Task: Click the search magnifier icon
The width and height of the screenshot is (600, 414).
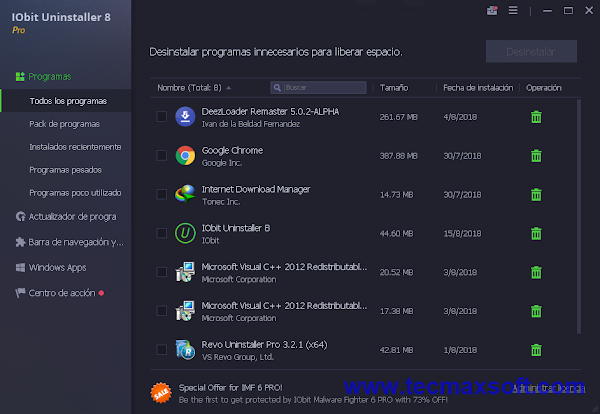Action: pyautogui.click(x=277, y=88)
